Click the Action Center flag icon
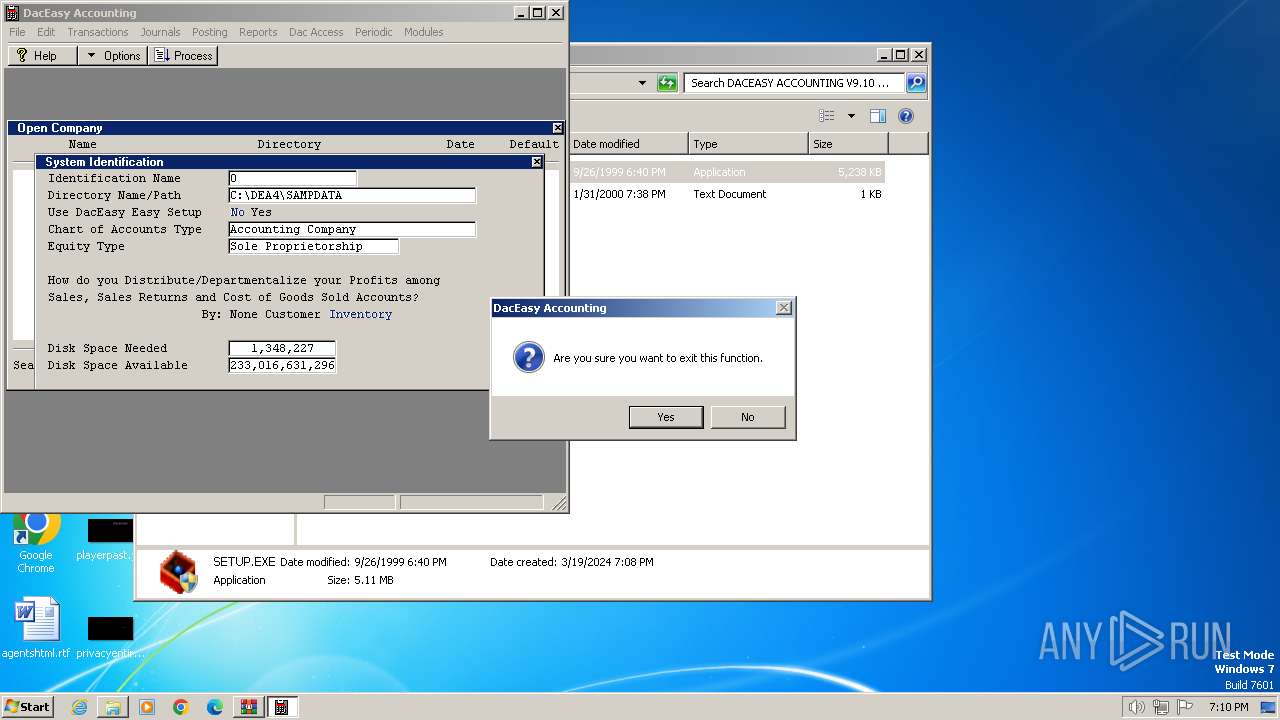The image size is (1280, 720). 1185,707
